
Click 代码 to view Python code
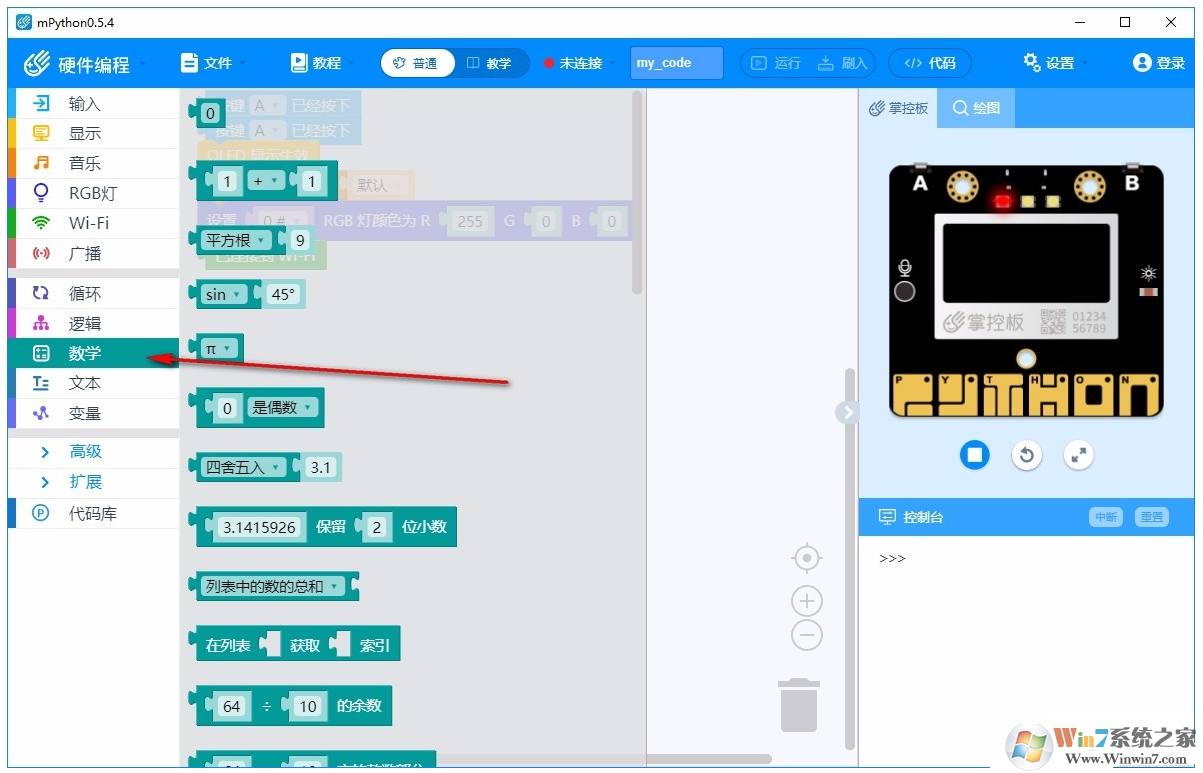pos(929,62)
